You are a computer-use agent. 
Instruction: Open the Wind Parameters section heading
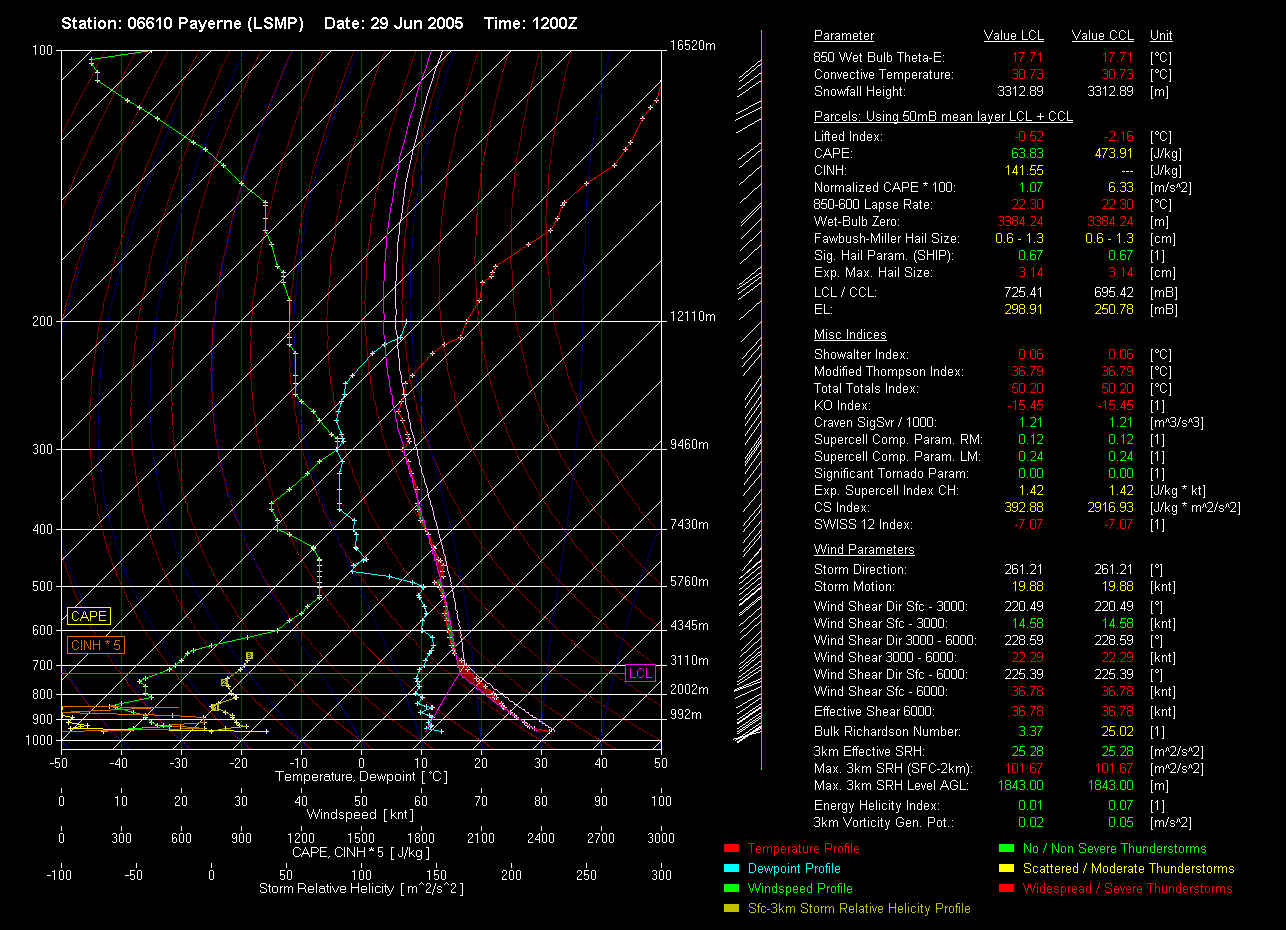[x=864, y=550]
